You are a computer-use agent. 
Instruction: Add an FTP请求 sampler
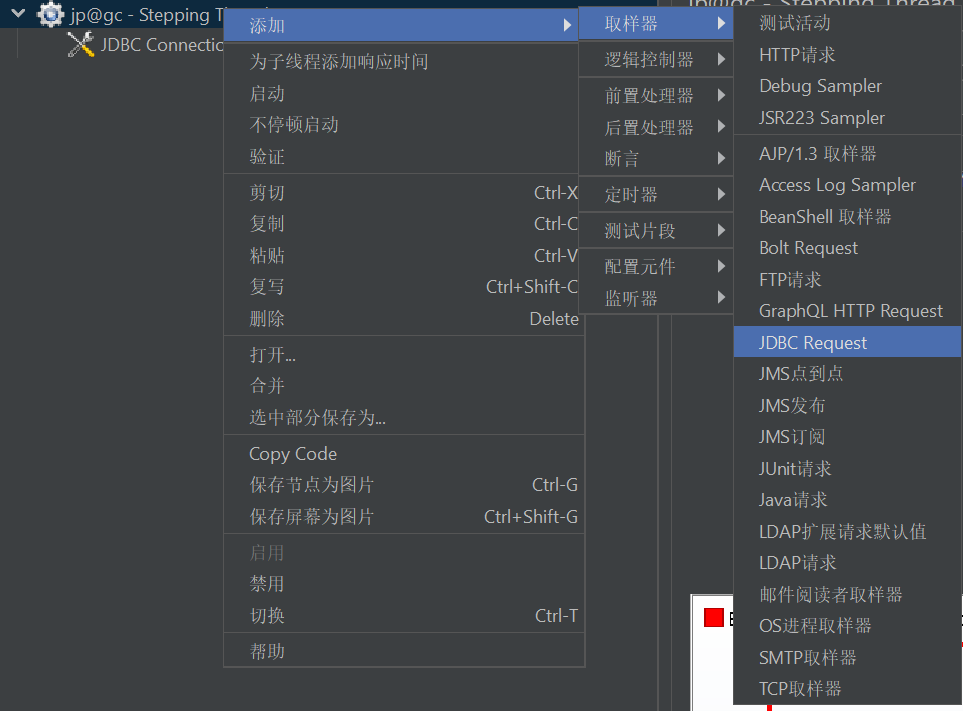point(848,280)
